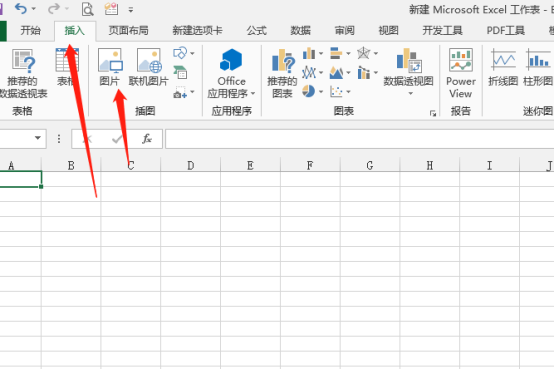
Task: Open the Undo history dropdown arrow
Action: coord(34,9)
